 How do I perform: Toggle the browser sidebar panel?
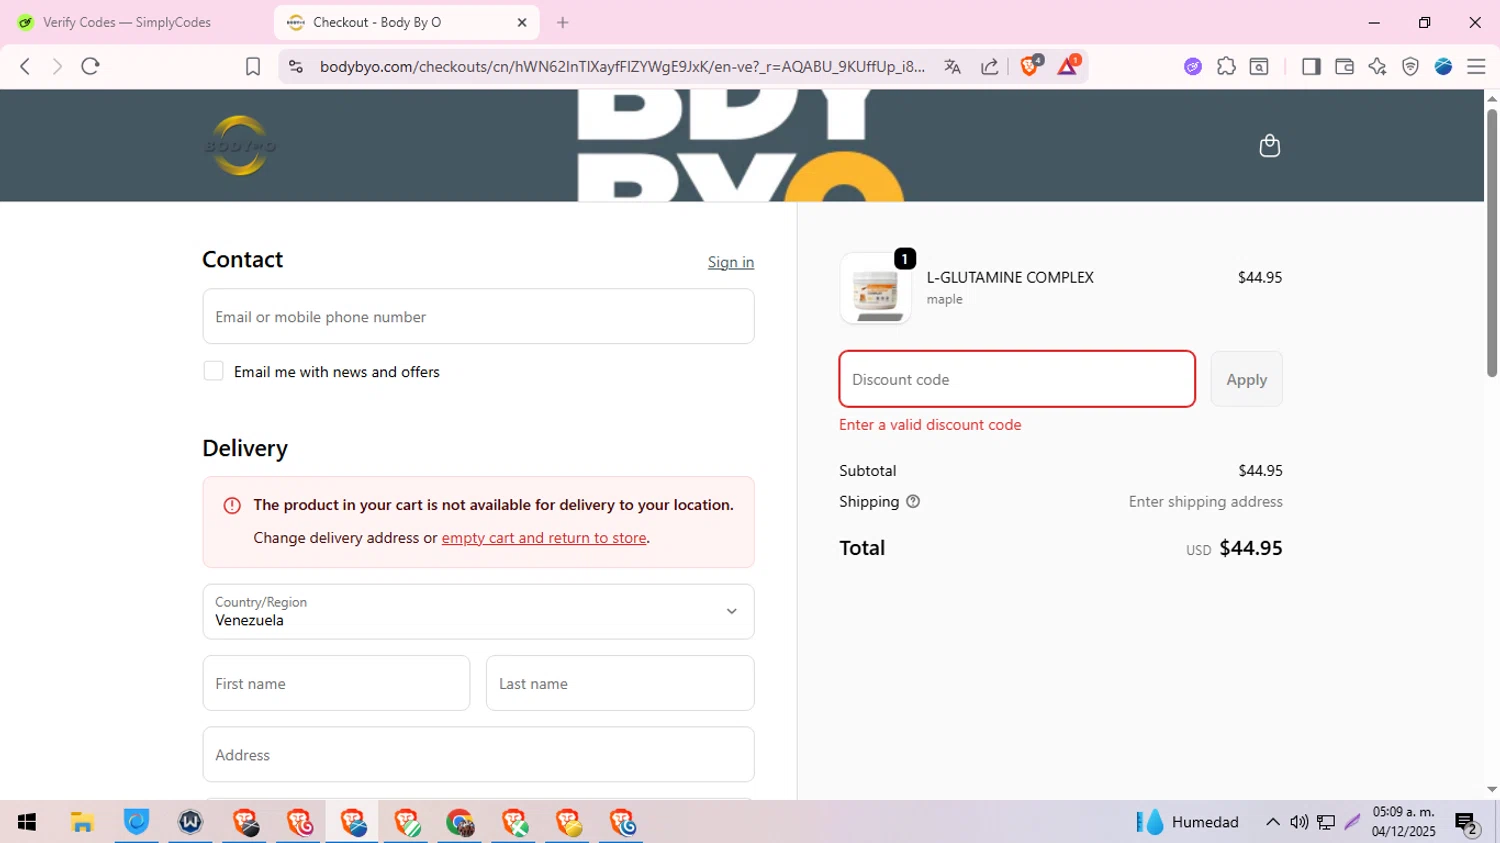1311,66
